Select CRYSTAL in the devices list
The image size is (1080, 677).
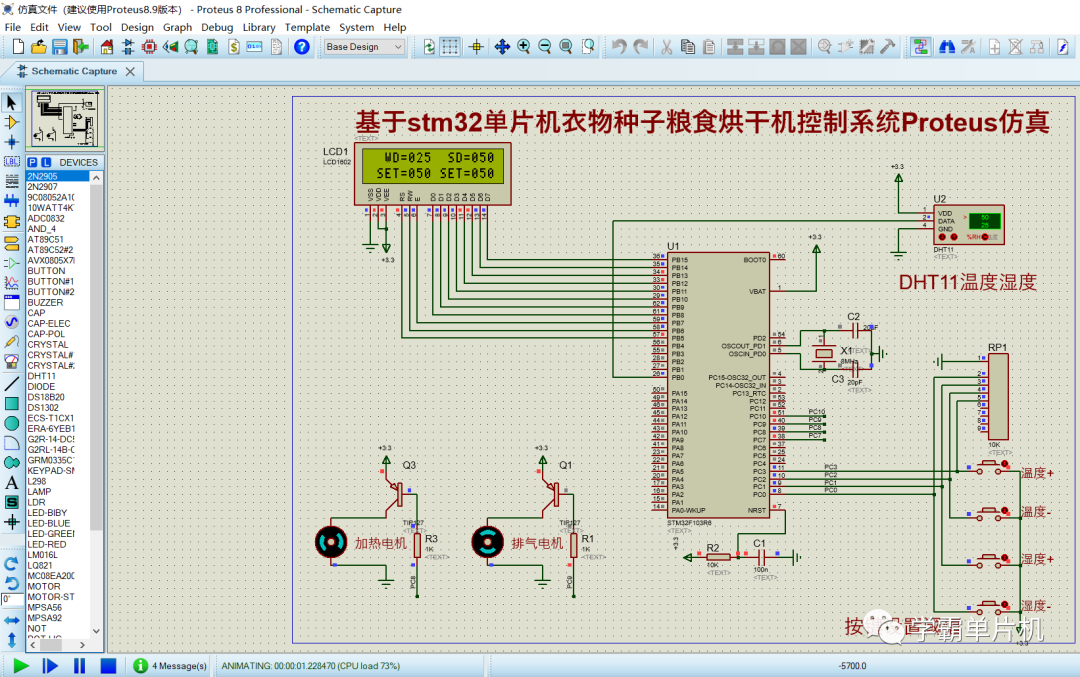point(48,344)
